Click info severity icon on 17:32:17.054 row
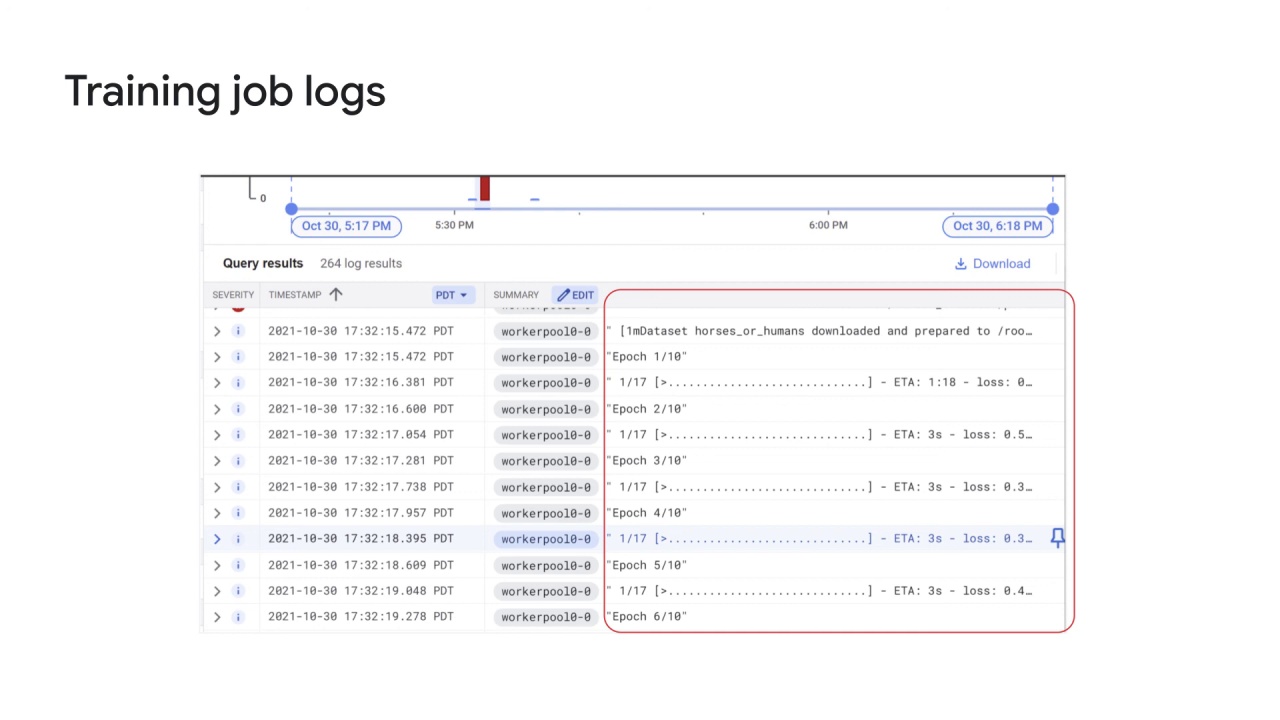This screenshot has width=1280, height=720. tap(238, 435)
